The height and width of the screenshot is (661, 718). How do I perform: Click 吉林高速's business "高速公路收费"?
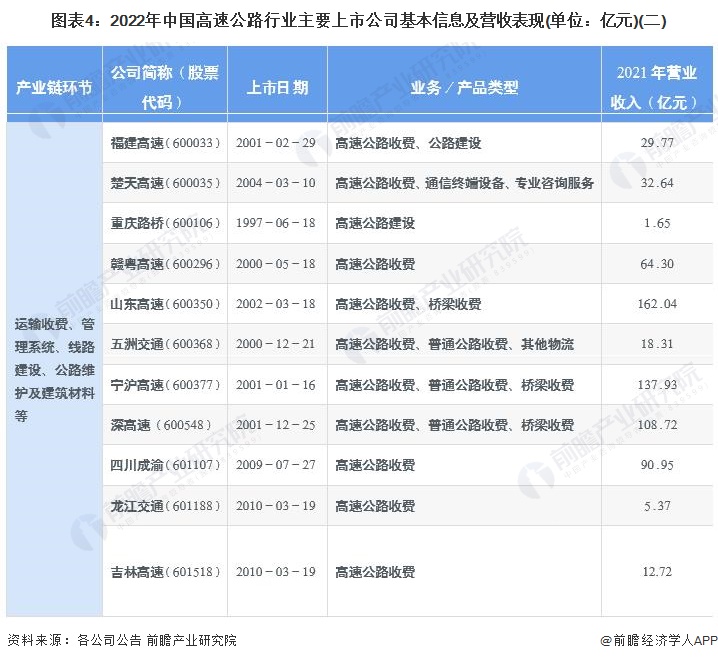coord(375,573)
